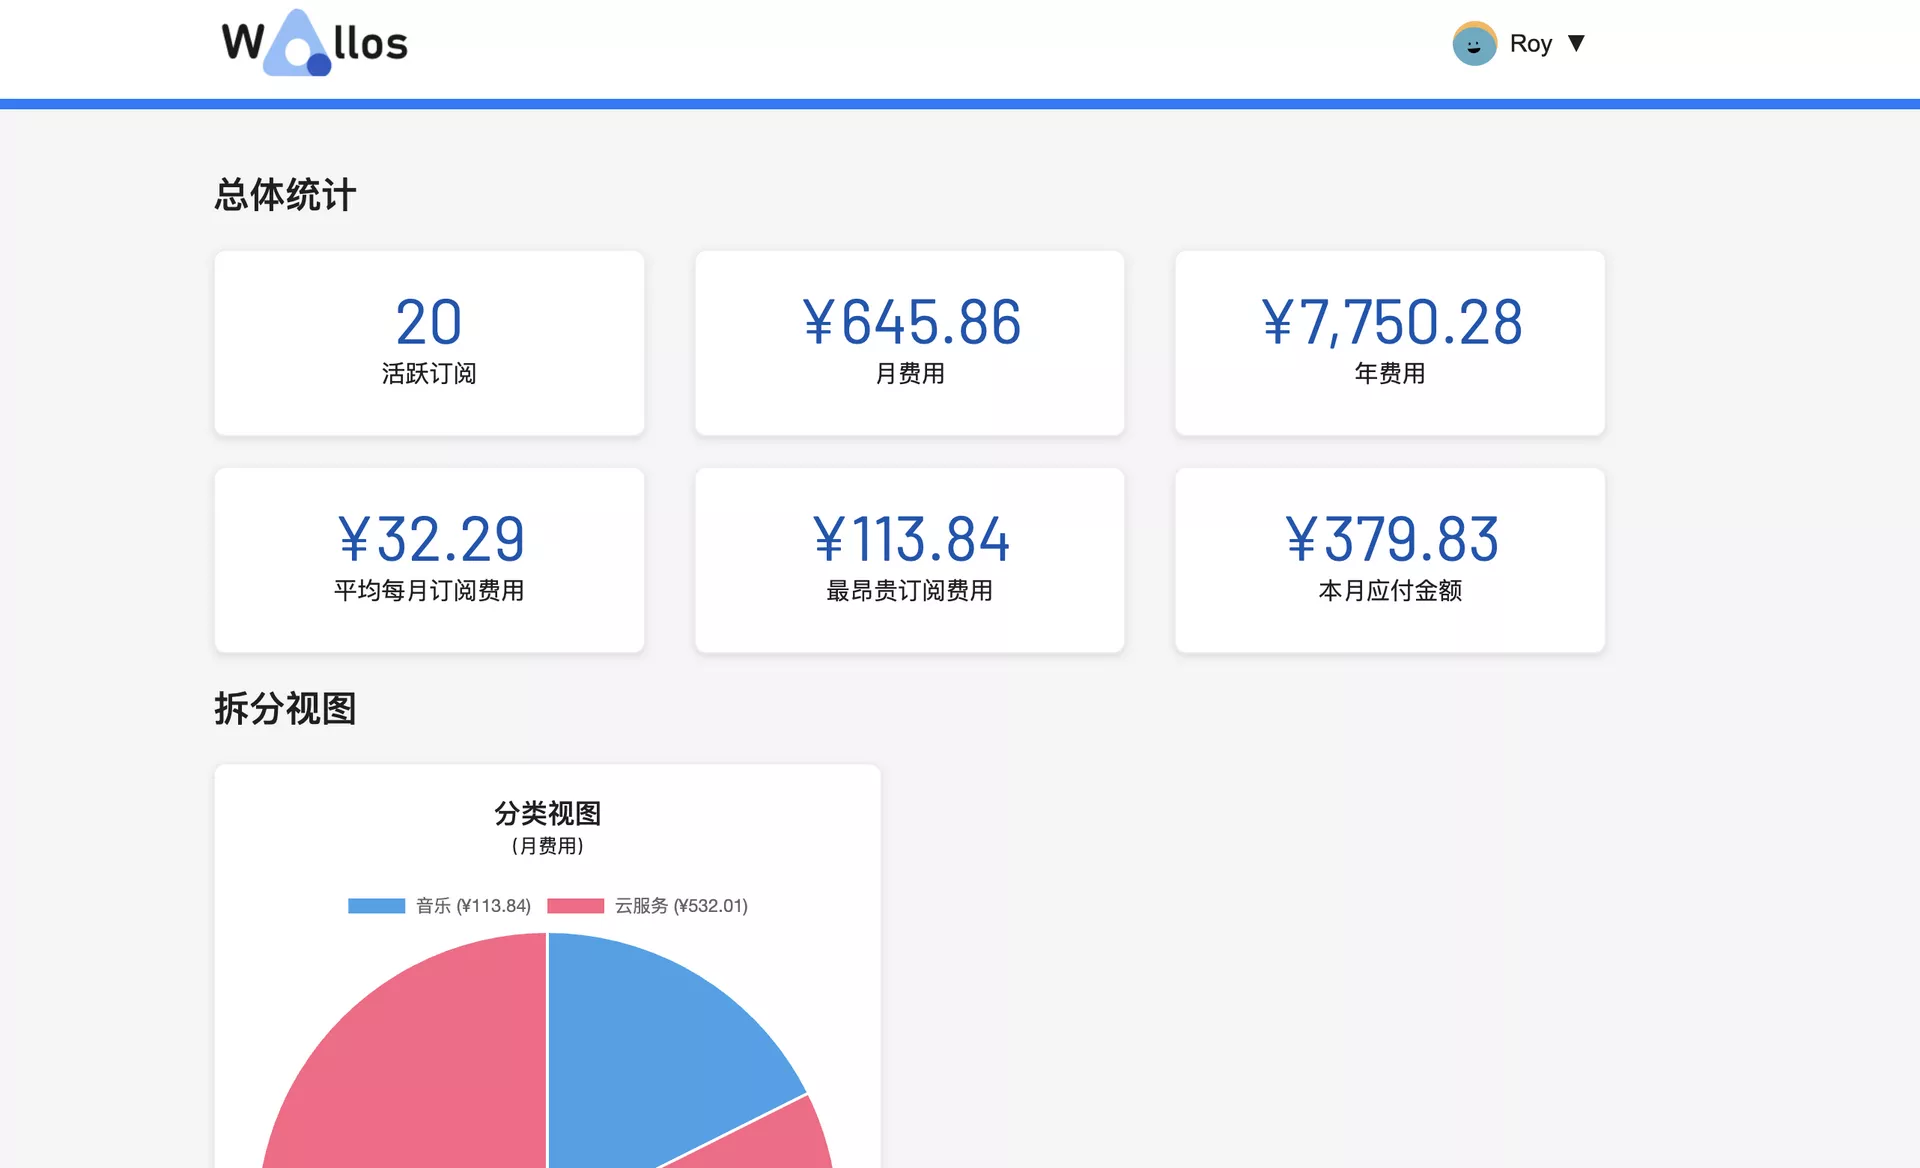
Task: Click the blue legend color swatch
Action: coord(376,906)
